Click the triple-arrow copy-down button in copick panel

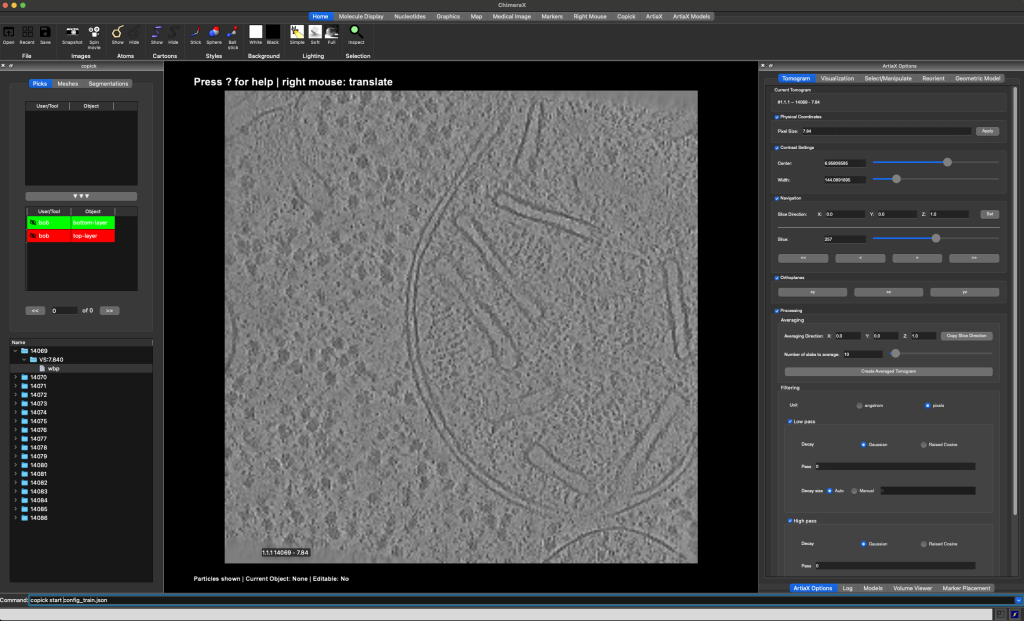[x=81, y=196]
